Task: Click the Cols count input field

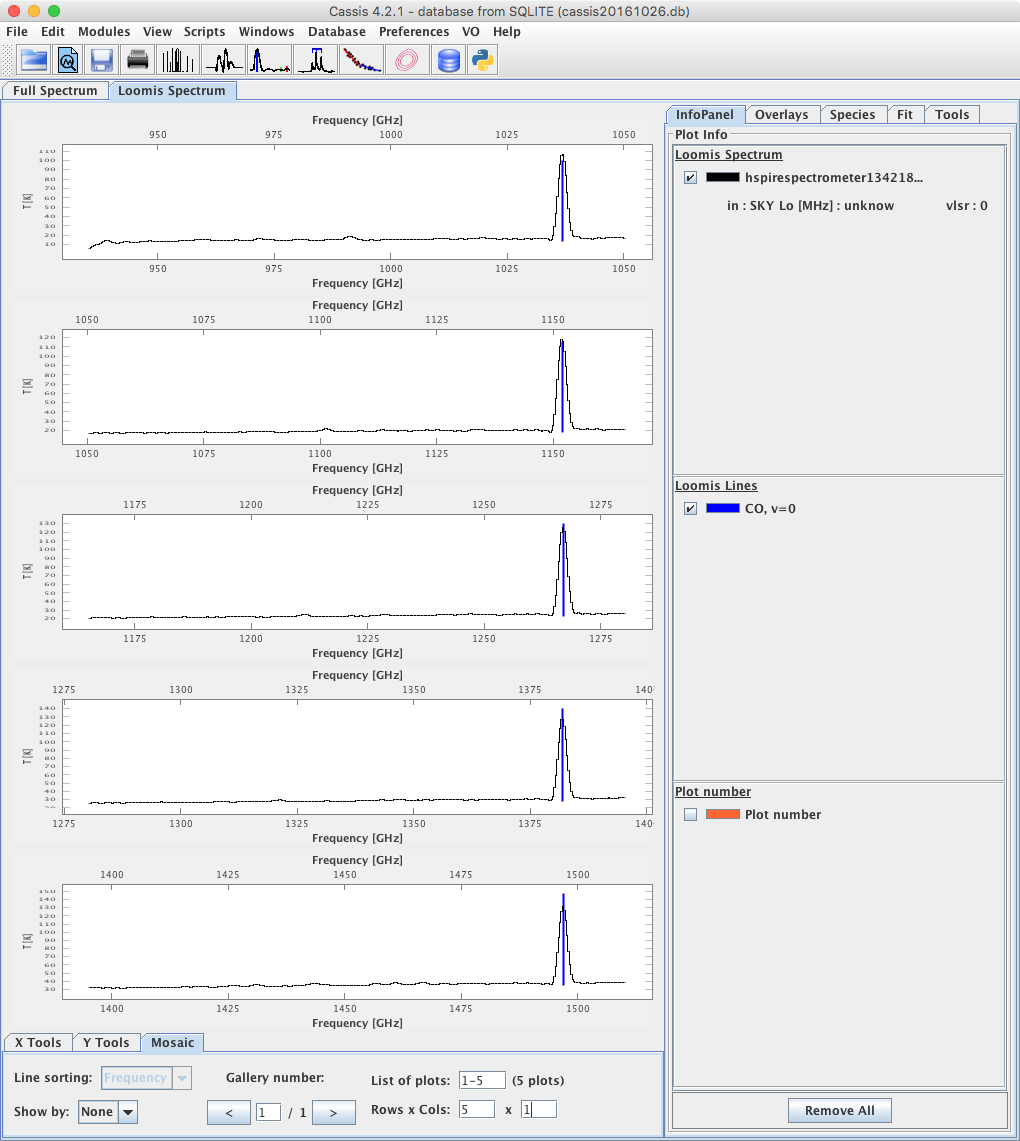Action: [539, 1110]
